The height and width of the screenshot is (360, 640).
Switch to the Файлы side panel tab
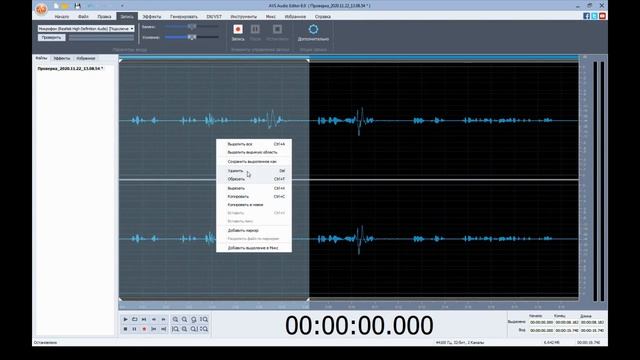[41, 58]
